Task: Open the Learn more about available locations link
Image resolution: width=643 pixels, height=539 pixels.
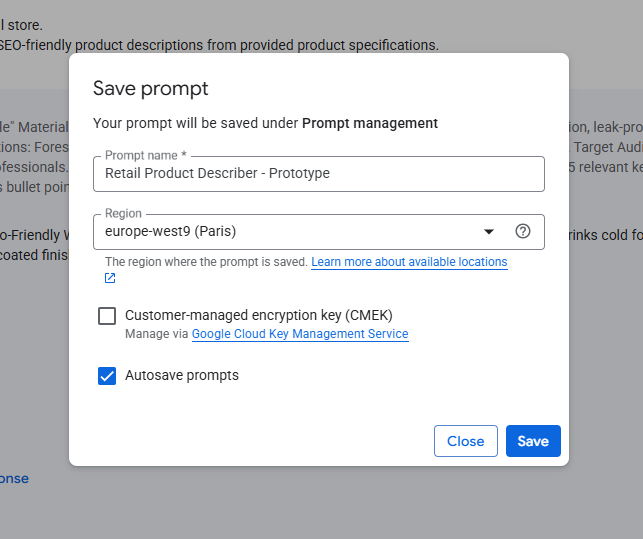Action: tap(409, 262)
